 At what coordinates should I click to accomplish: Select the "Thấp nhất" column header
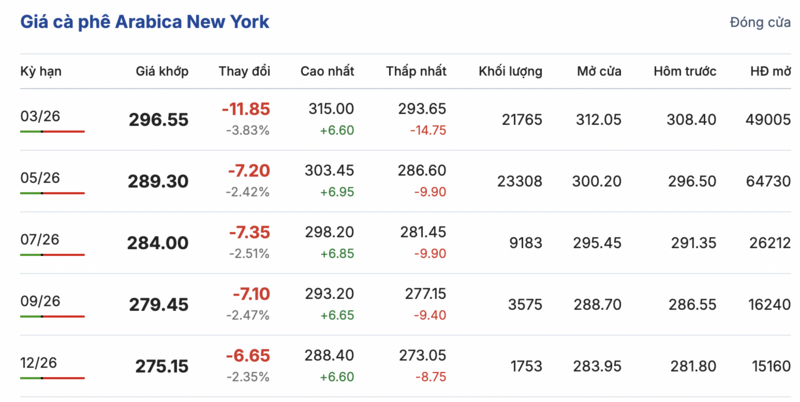(x=416, y=72)
